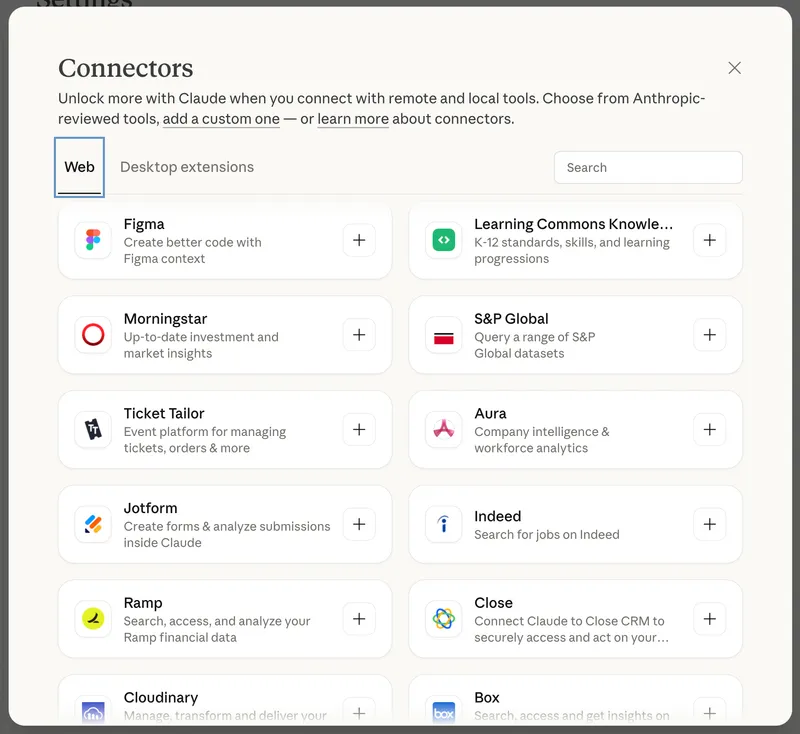Image resolution: width=800 pixels, height=734 pixels.
Task: Click the Aura connector icon
Action: 443,429
